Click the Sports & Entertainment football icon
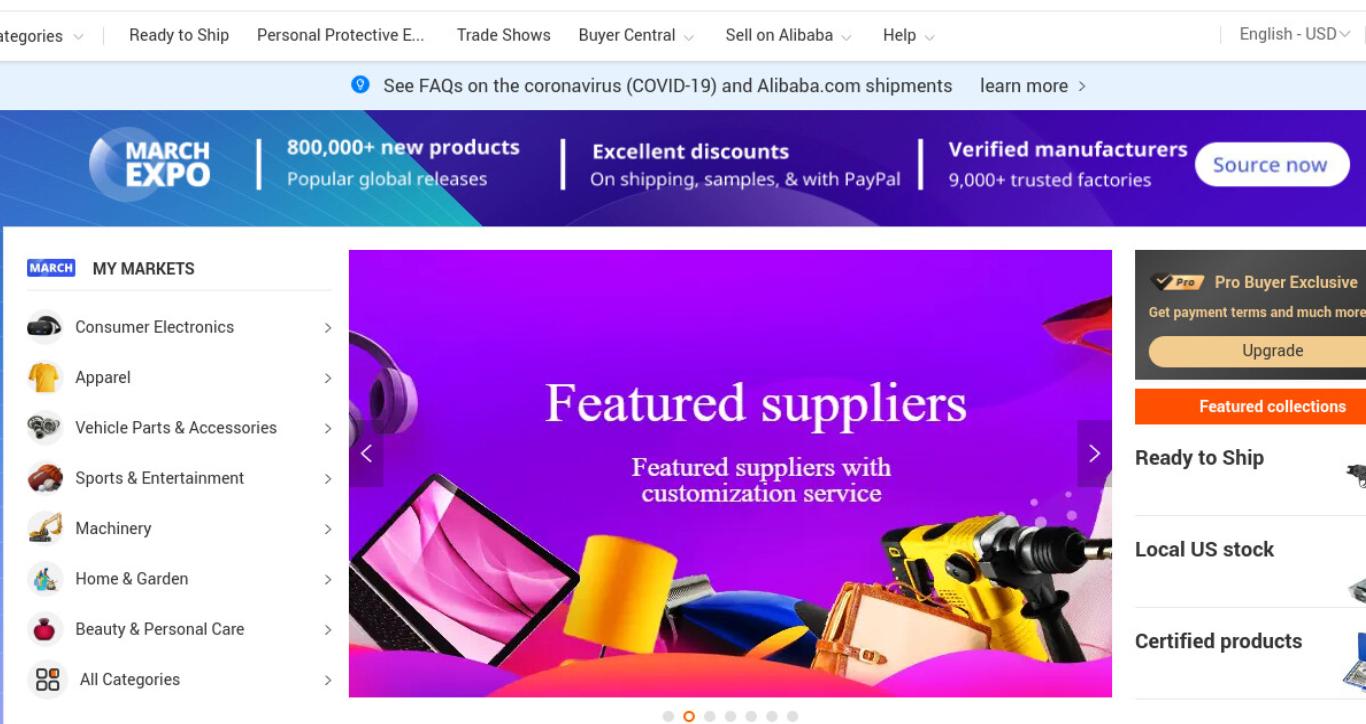This screenshot has height=724, width=1366. click(45, 478)
